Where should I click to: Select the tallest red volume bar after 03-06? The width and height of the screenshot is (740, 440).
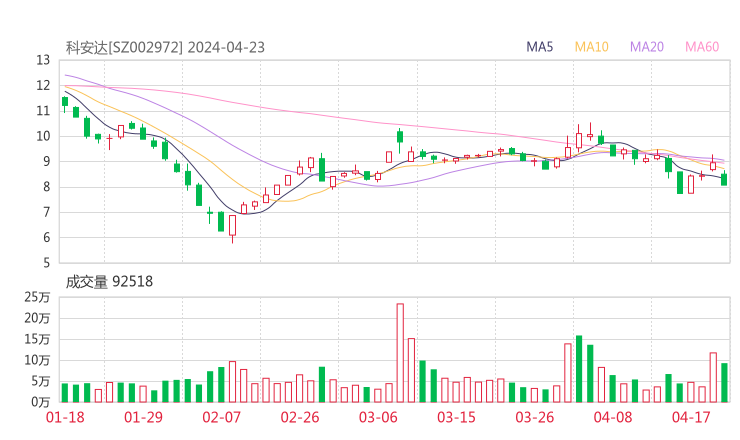coord(400,353)
